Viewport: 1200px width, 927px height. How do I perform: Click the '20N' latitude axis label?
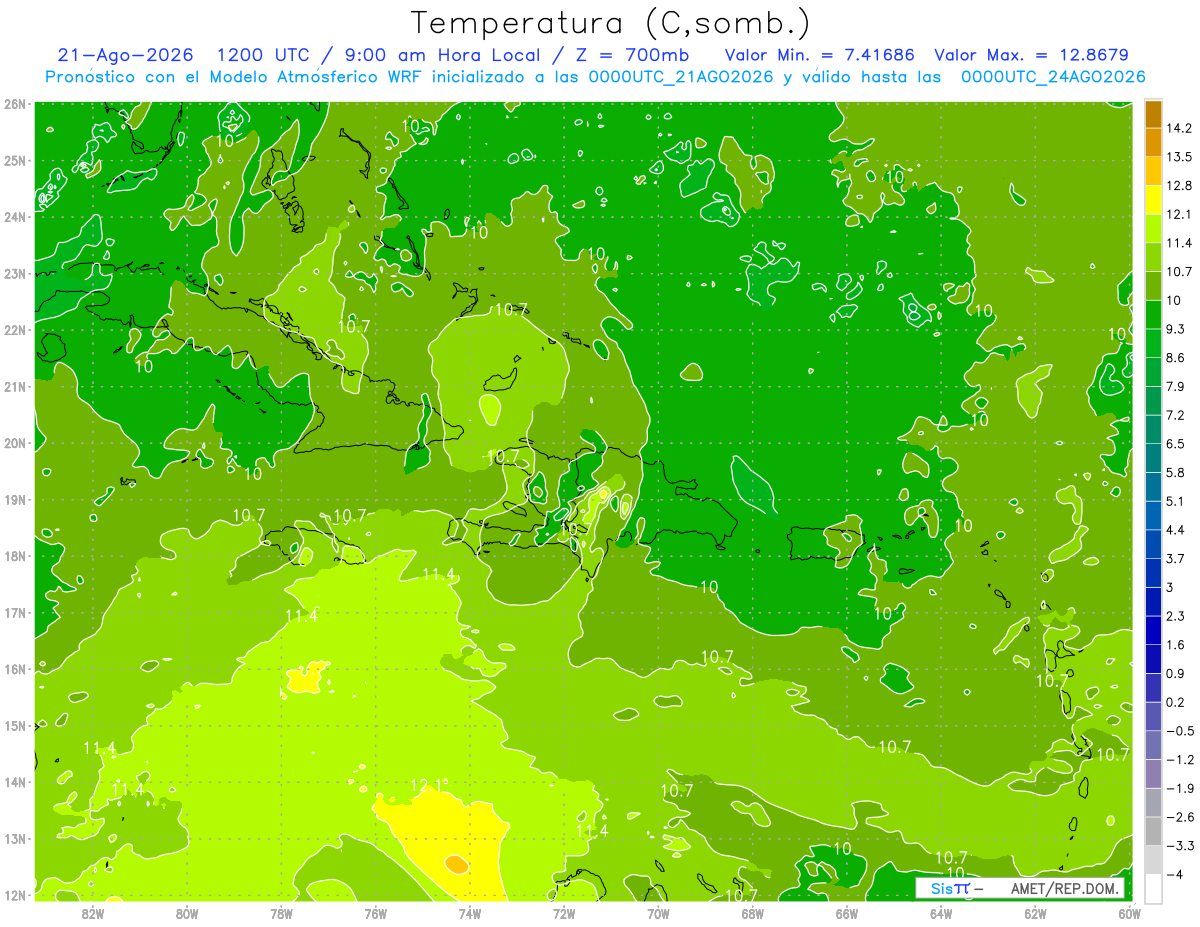15,443
